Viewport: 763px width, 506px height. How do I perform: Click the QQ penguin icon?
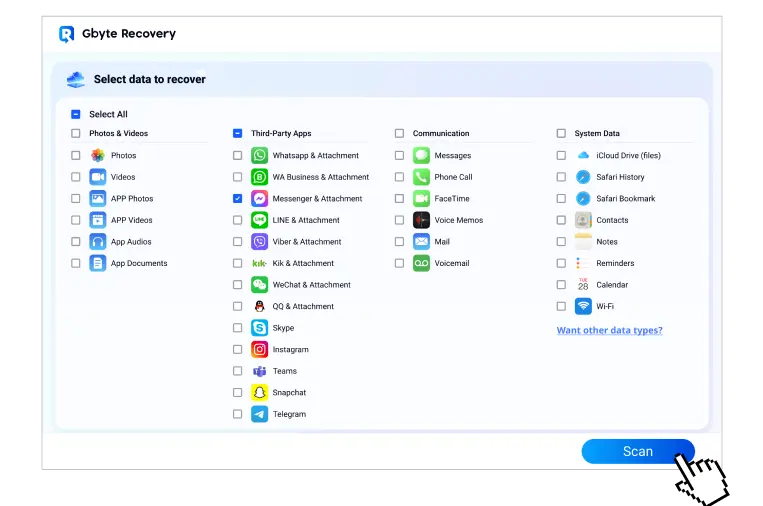pyautogui.click(x=259, y=306)
